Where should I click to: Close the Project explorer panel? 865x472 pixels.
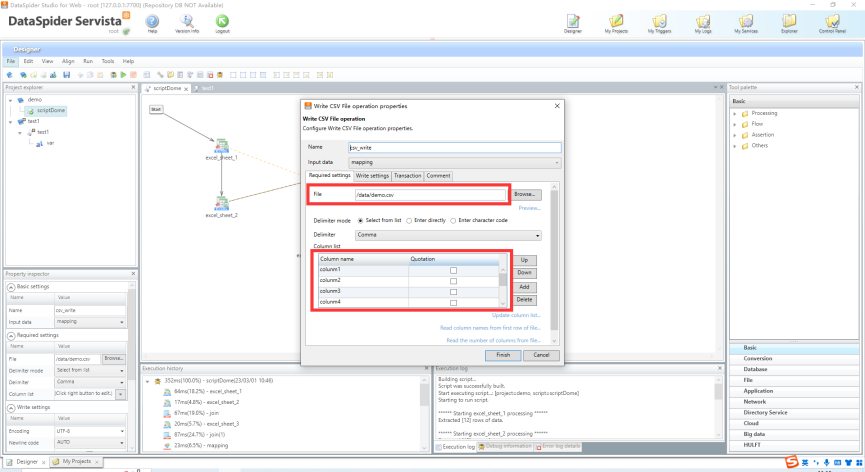pos(133,87)
